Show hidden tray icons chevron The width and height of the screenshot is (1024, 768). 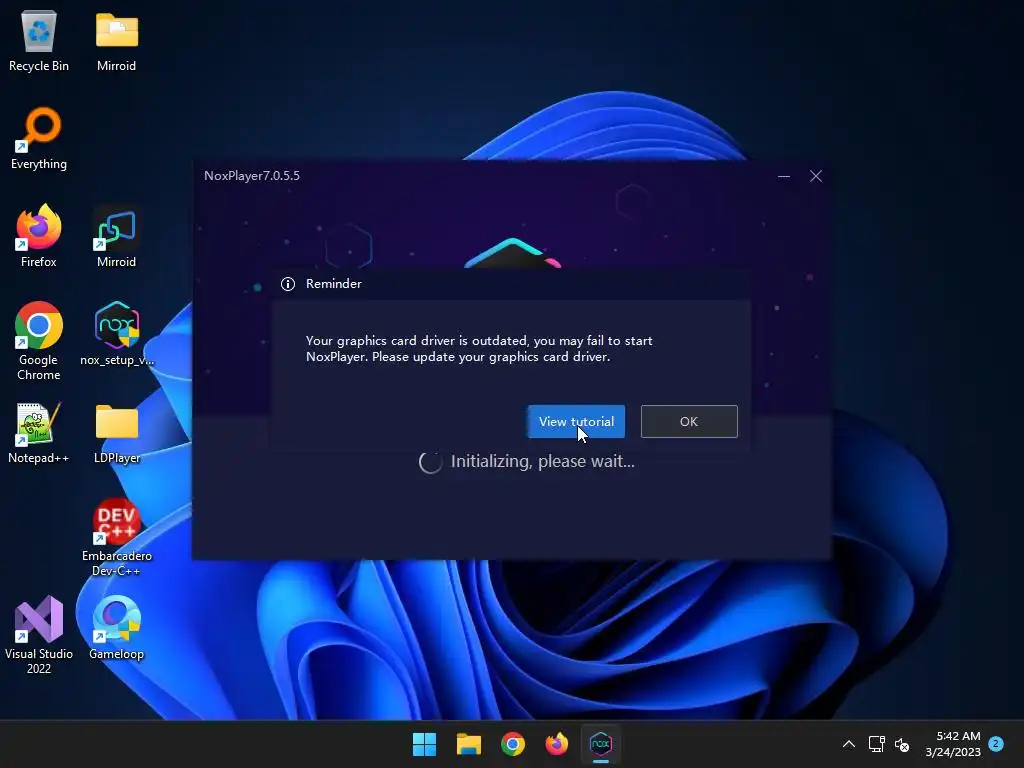[x=848, y=744]
